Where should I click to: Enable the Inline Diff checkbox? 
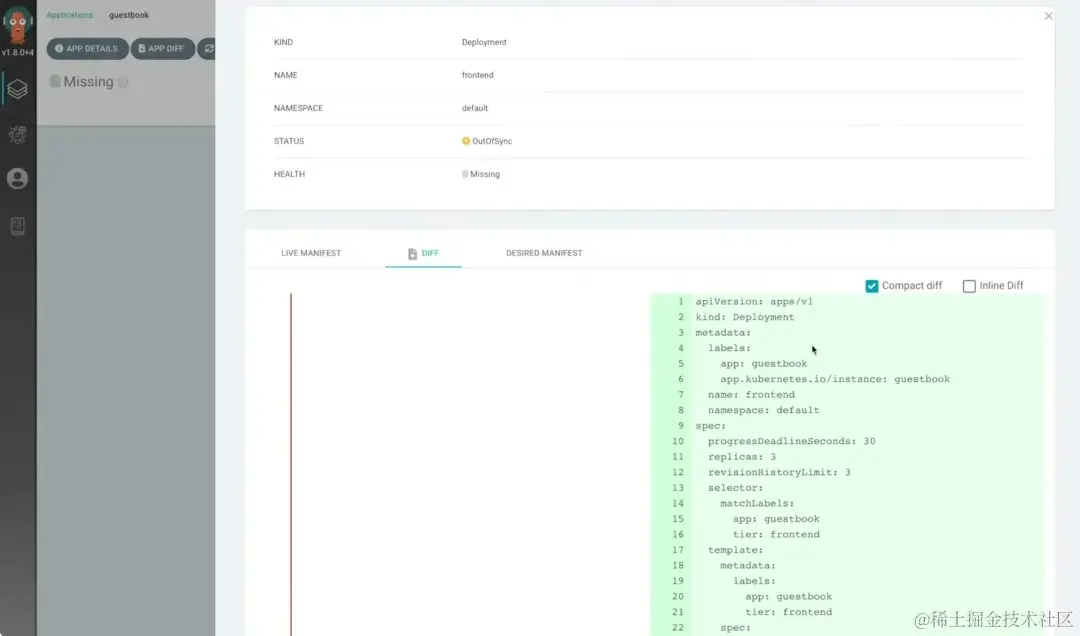969,286
